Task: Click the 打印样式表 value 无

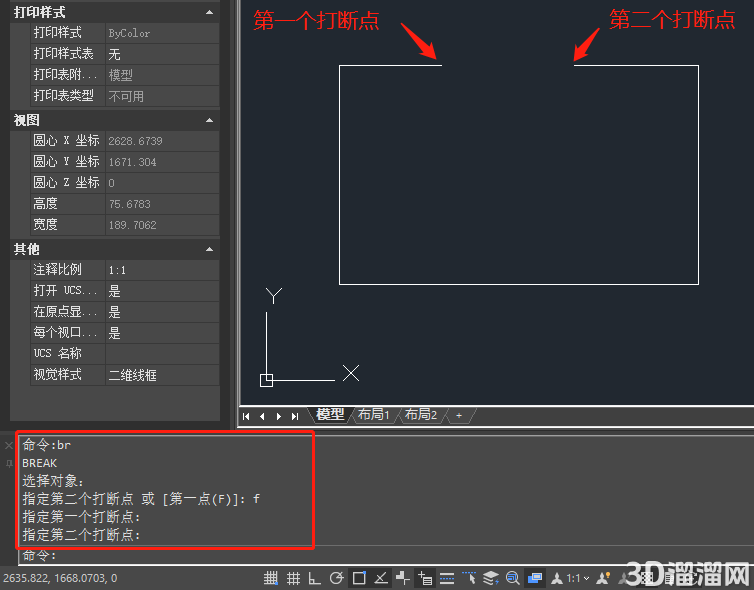Action: (x=163, y=54)
